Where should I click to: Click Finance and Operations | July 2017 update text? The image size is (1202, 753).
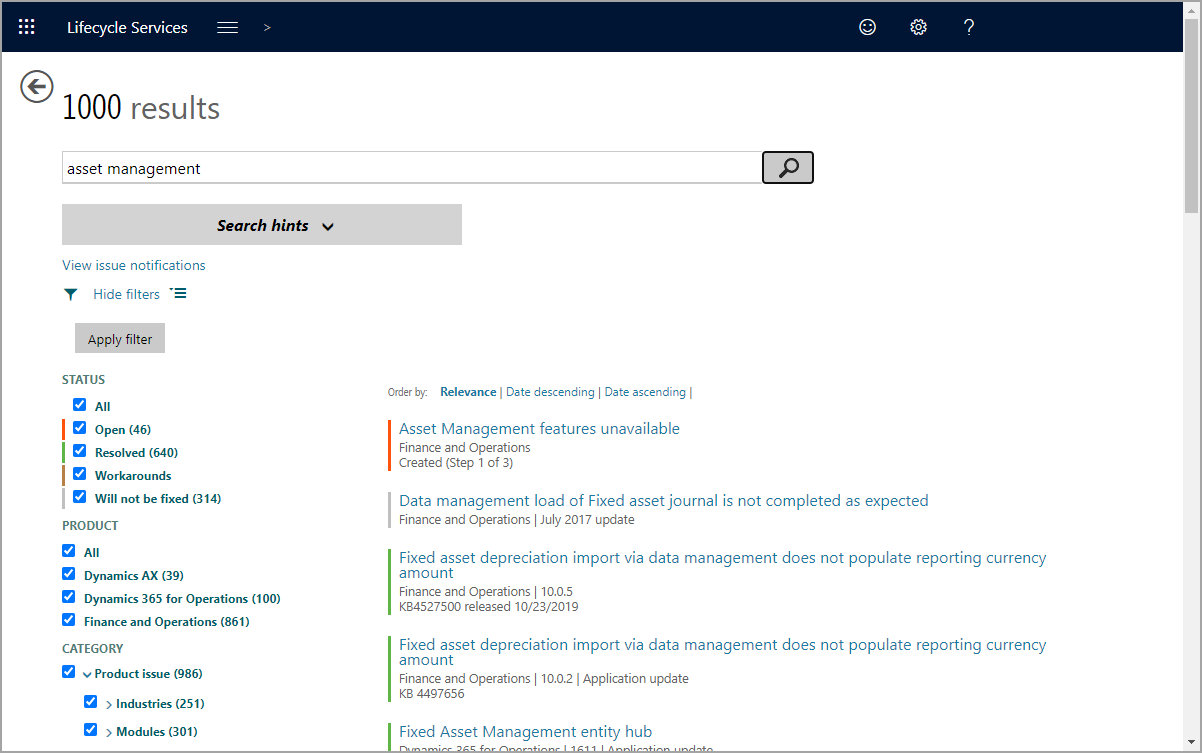click(x=516, y=519)
